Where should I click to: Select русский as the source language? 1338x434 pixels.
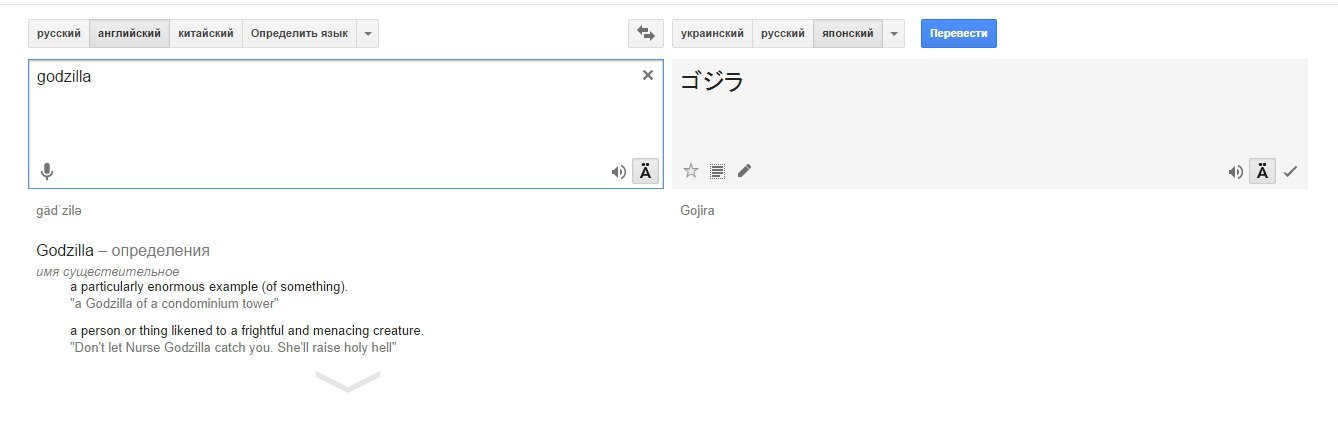tap(59, 33)
